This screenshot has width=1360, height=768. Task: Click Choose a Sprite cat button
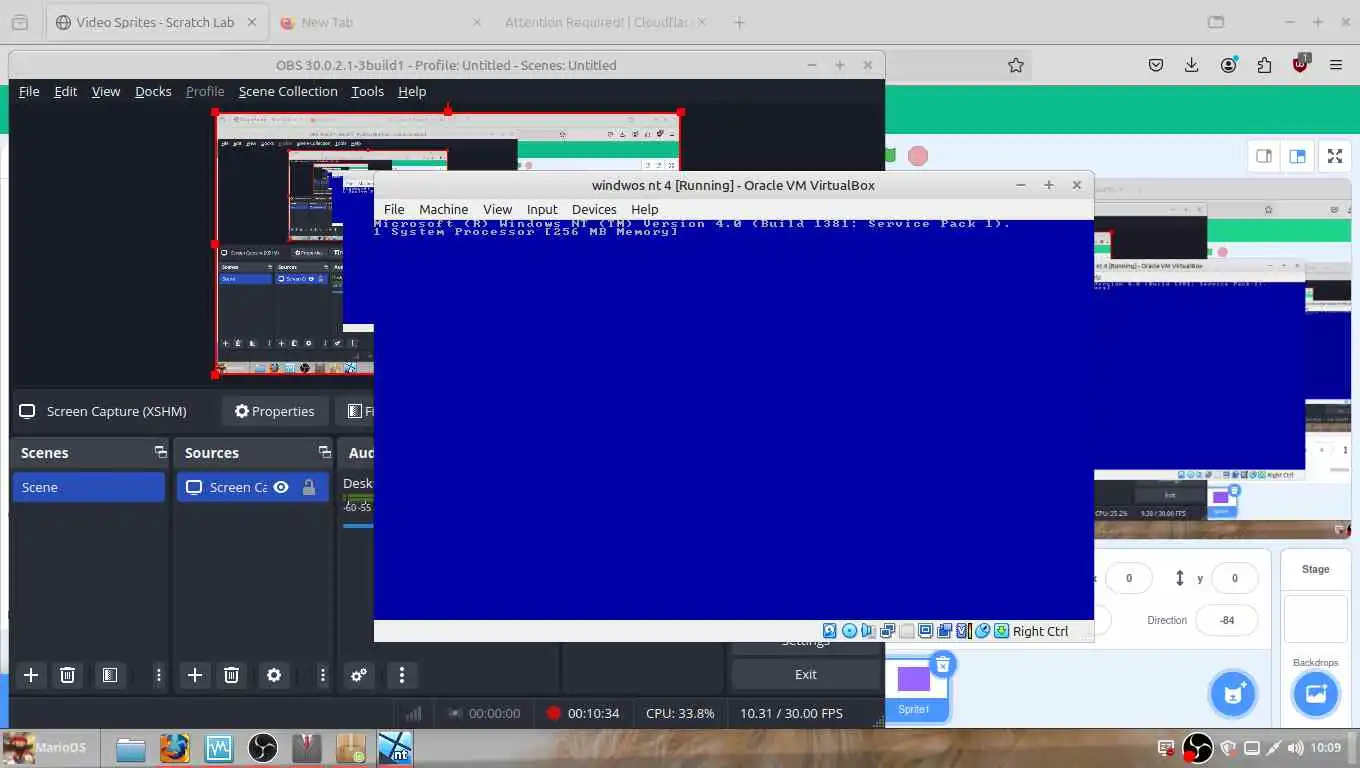(1234, 694)
